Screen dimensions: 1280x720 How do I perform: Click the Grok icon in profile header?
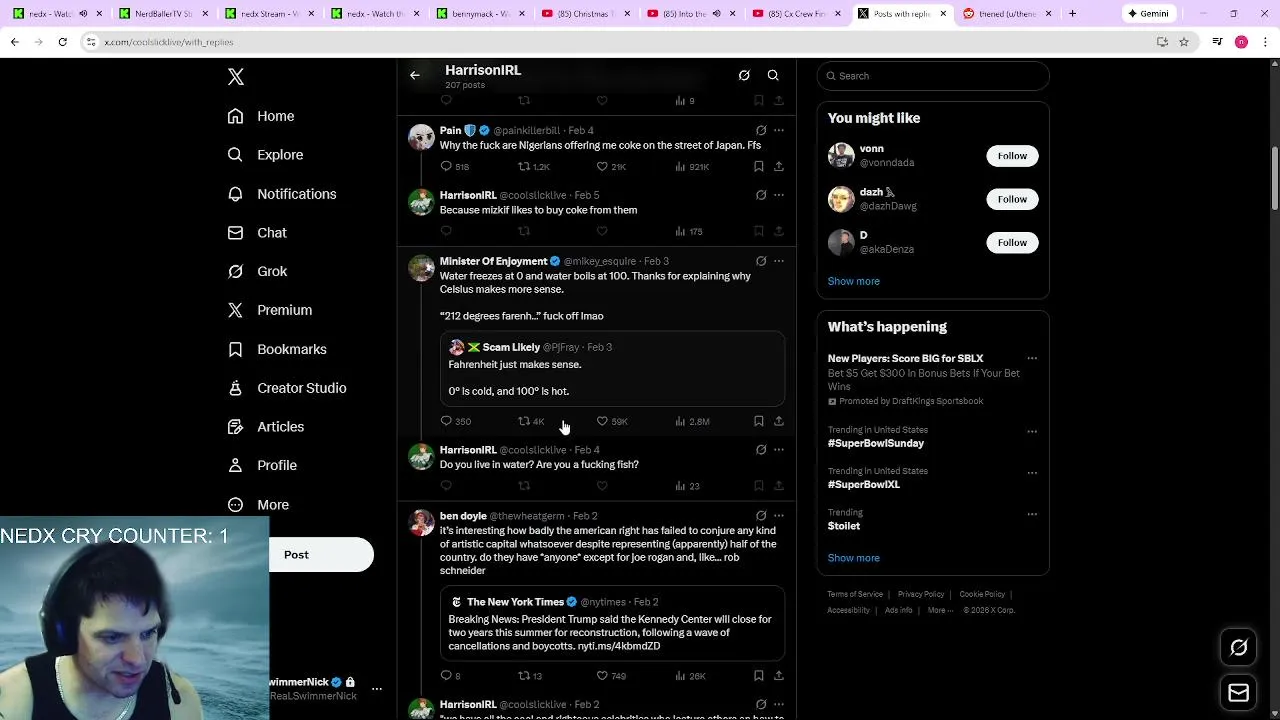(x=744, y=75)
